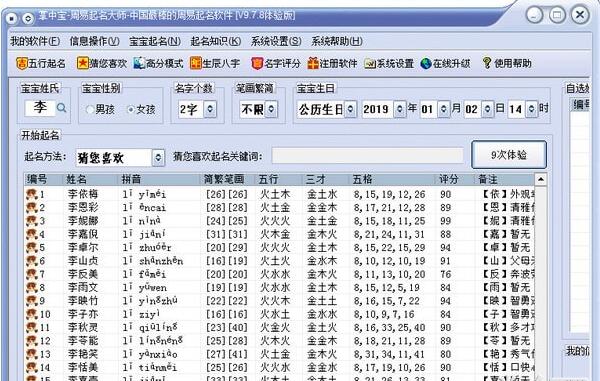This screenshot has width=600, height=381.
Task: Open the 系统帮助(H) menu
Action: [337, 41]
